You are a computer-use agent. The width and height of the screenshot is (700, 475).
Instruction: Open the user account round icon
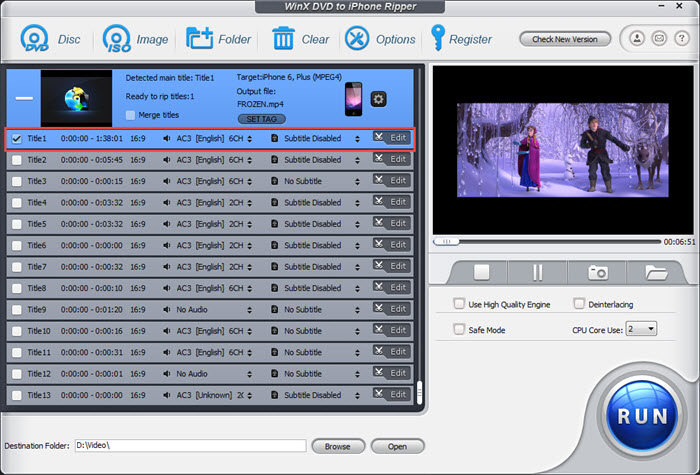[x=637, y=39]
